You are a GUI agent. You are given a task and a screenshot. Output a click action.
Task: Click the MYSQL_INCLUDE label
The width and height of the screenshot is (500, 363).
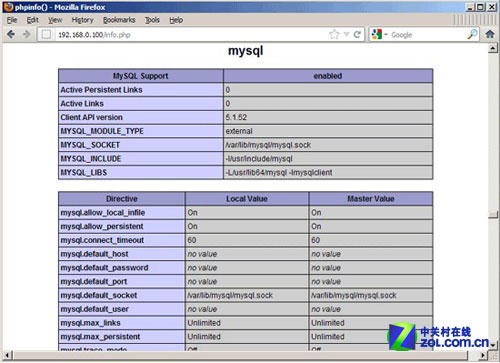[91, 159]
